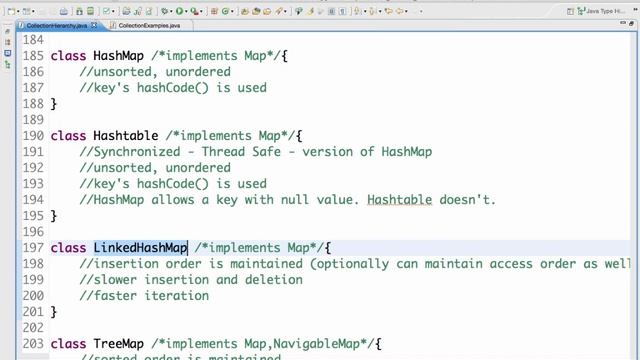Click the Debug bug icon

[x=164, y=11]
